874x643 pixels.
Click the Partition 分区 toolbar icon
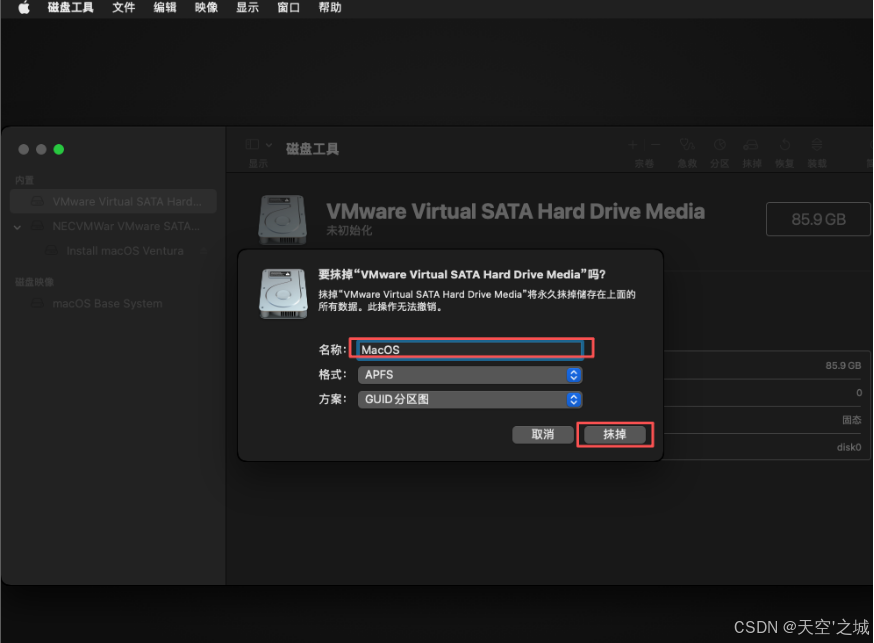(720, 145)
